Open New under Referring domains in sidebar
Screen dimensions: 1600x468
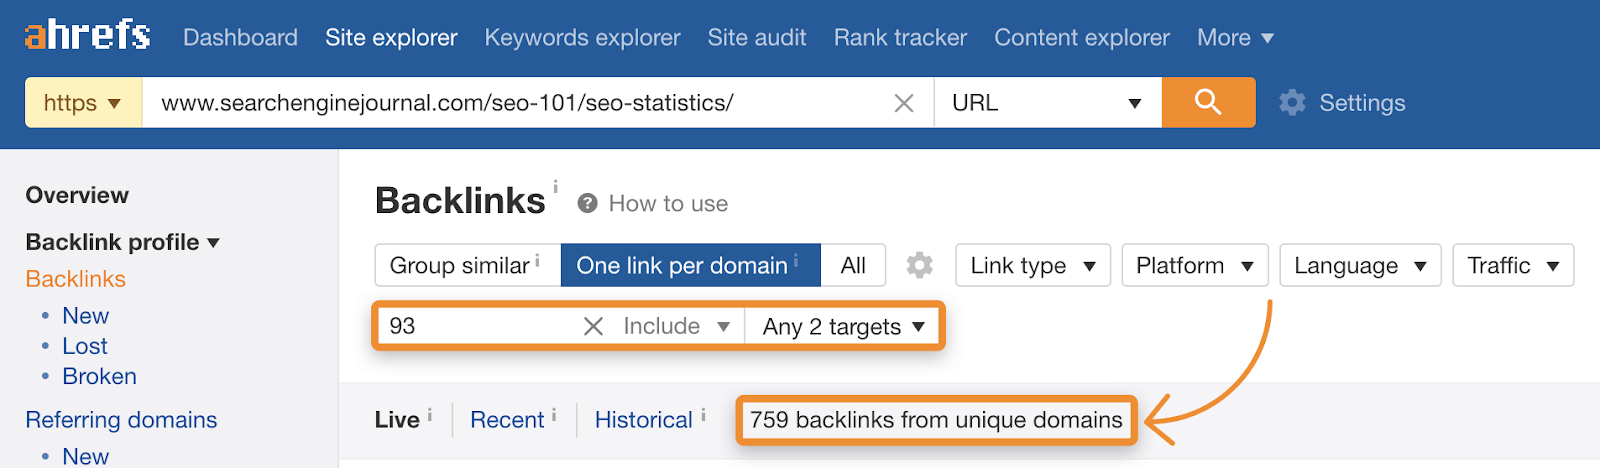click(x=85, y=456)
